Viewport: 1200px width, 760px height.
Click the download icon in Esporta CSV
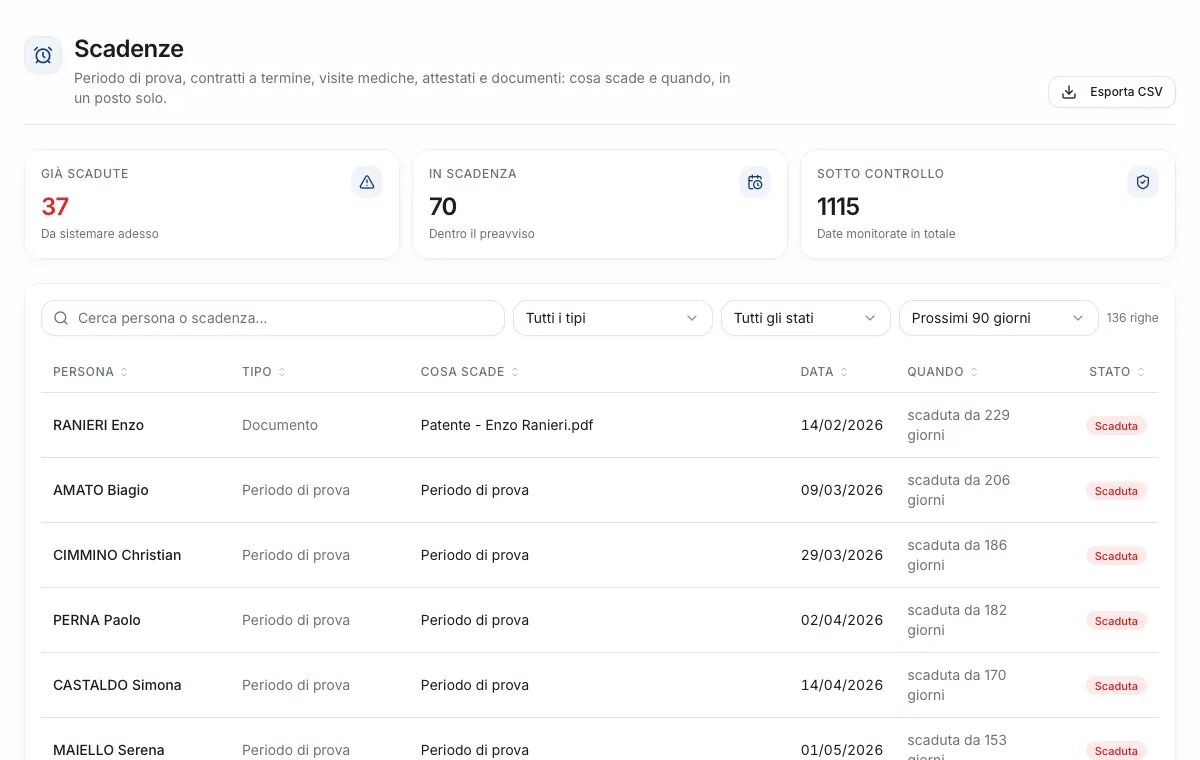click(x=1069, y=92)
